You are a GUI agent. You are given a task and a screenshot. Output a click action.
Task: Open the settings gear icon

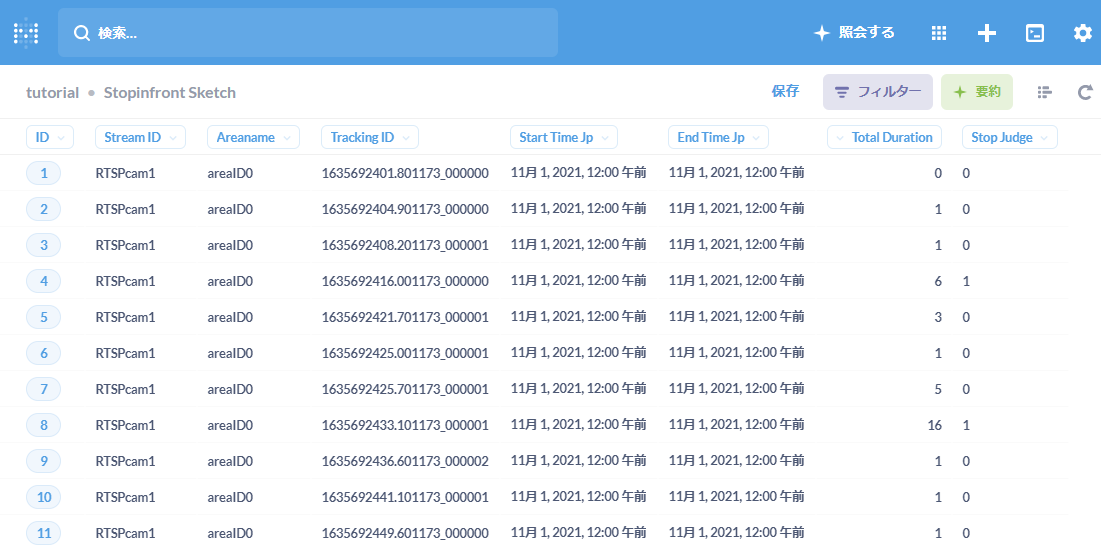[1082, 33]
